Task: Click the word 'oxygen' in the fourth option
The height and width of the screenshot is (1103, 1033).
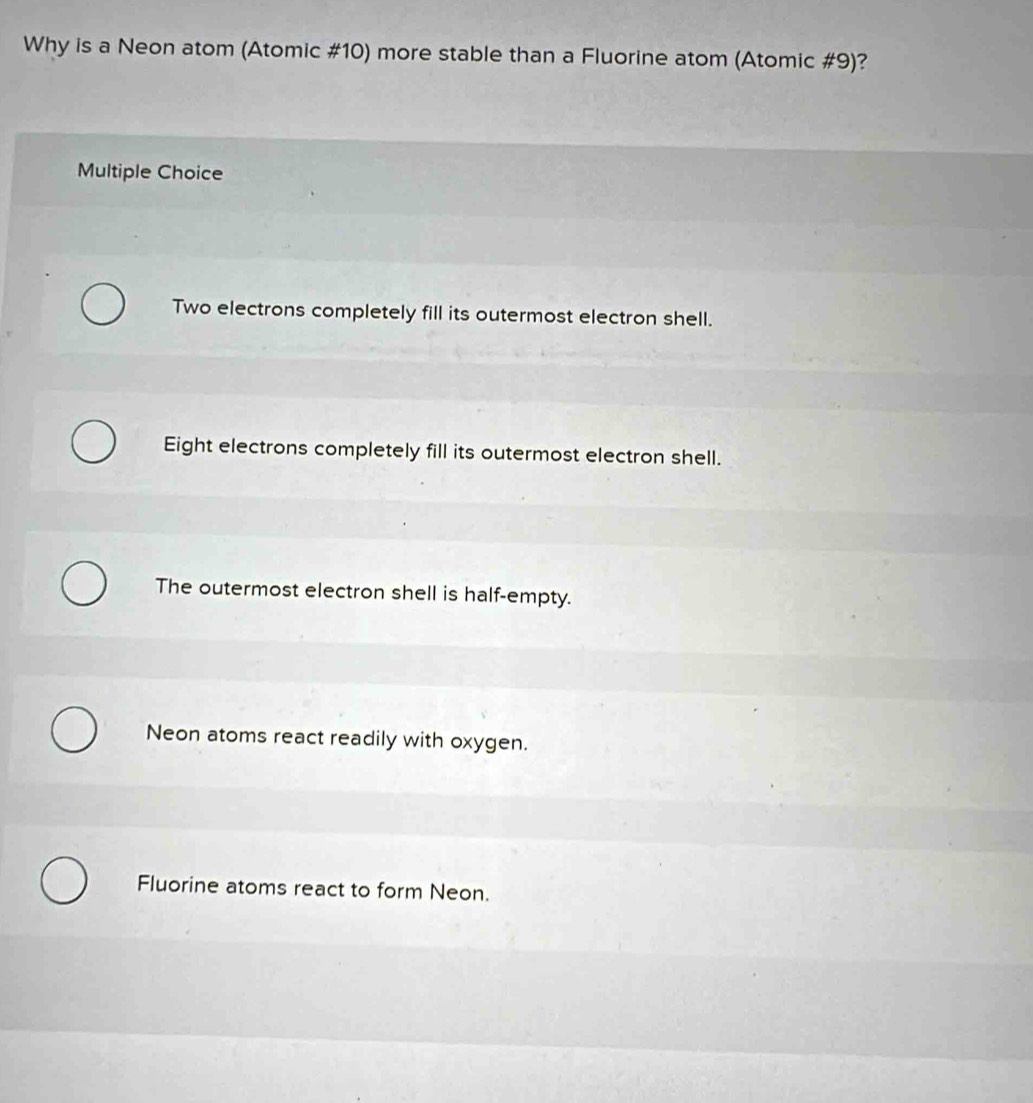Action: click(x=489, y=743)
